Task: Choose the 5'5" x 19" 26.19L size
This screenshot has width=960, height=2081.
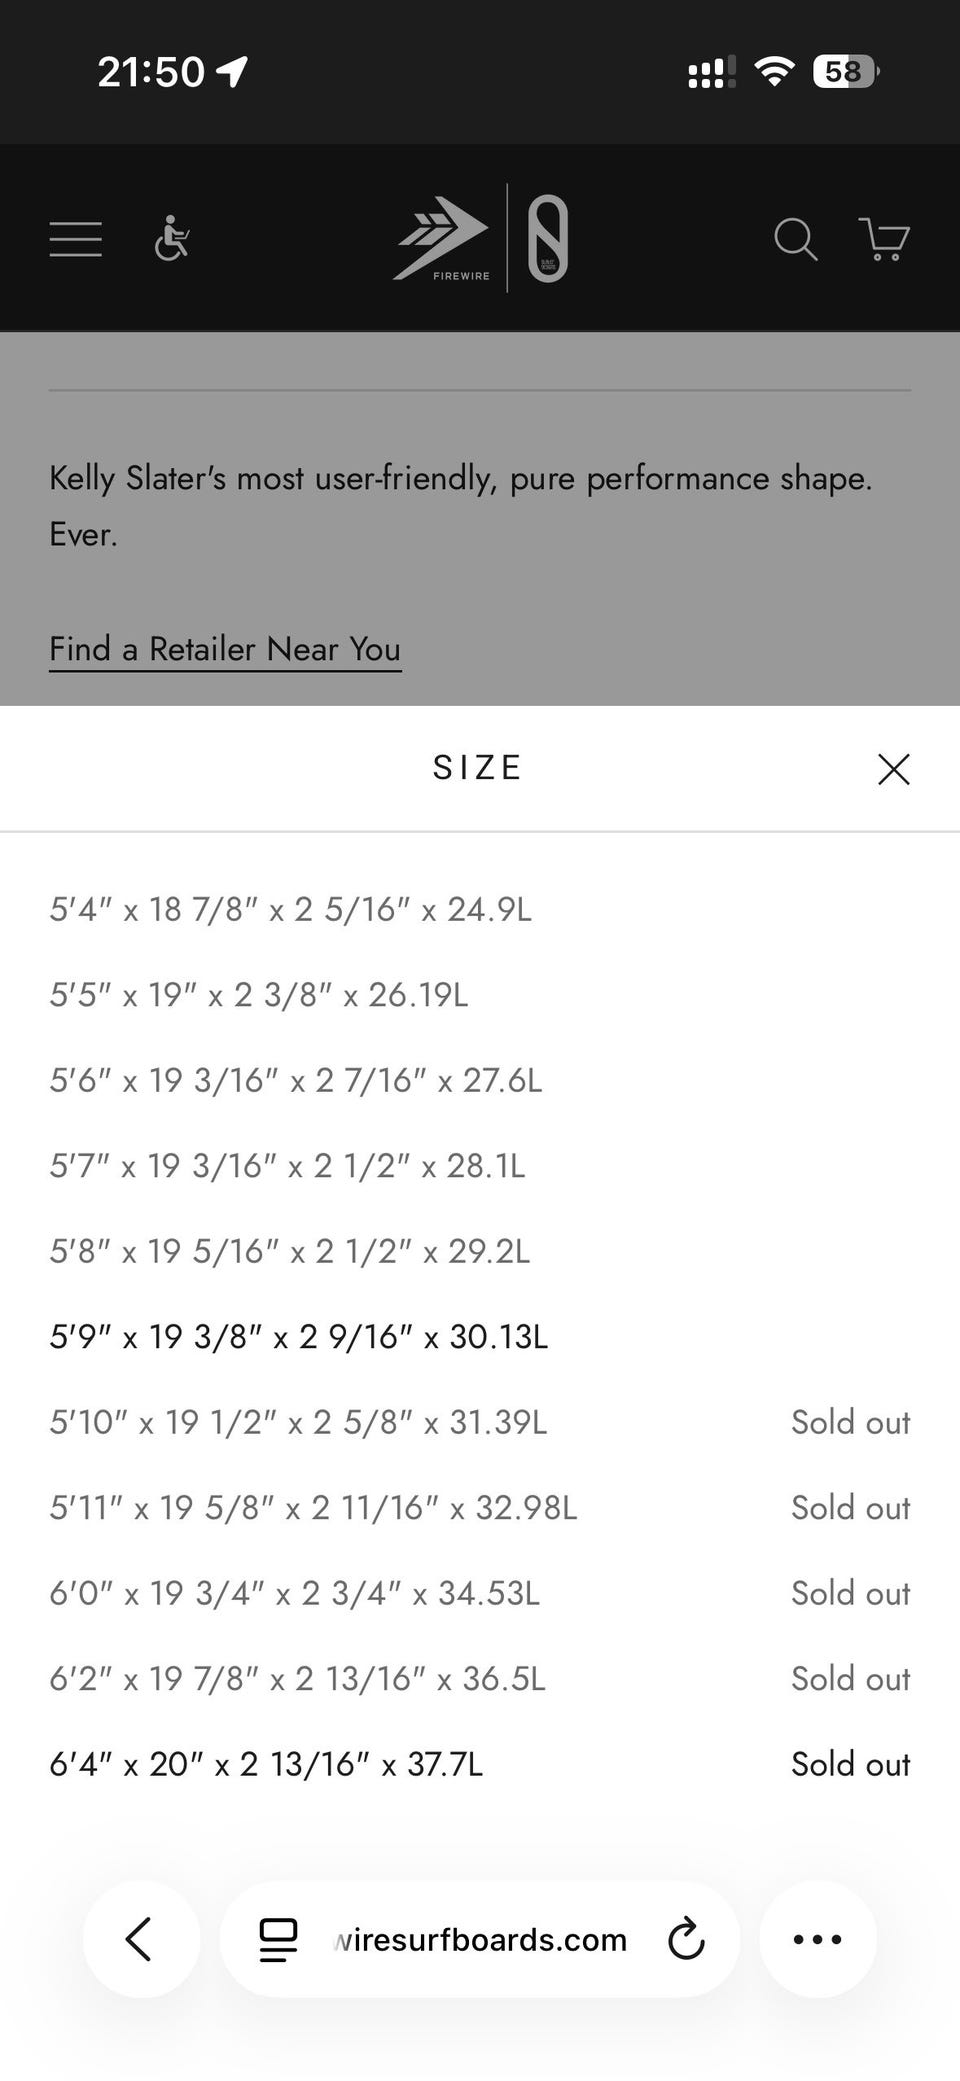Action: [x=258, y=995]
